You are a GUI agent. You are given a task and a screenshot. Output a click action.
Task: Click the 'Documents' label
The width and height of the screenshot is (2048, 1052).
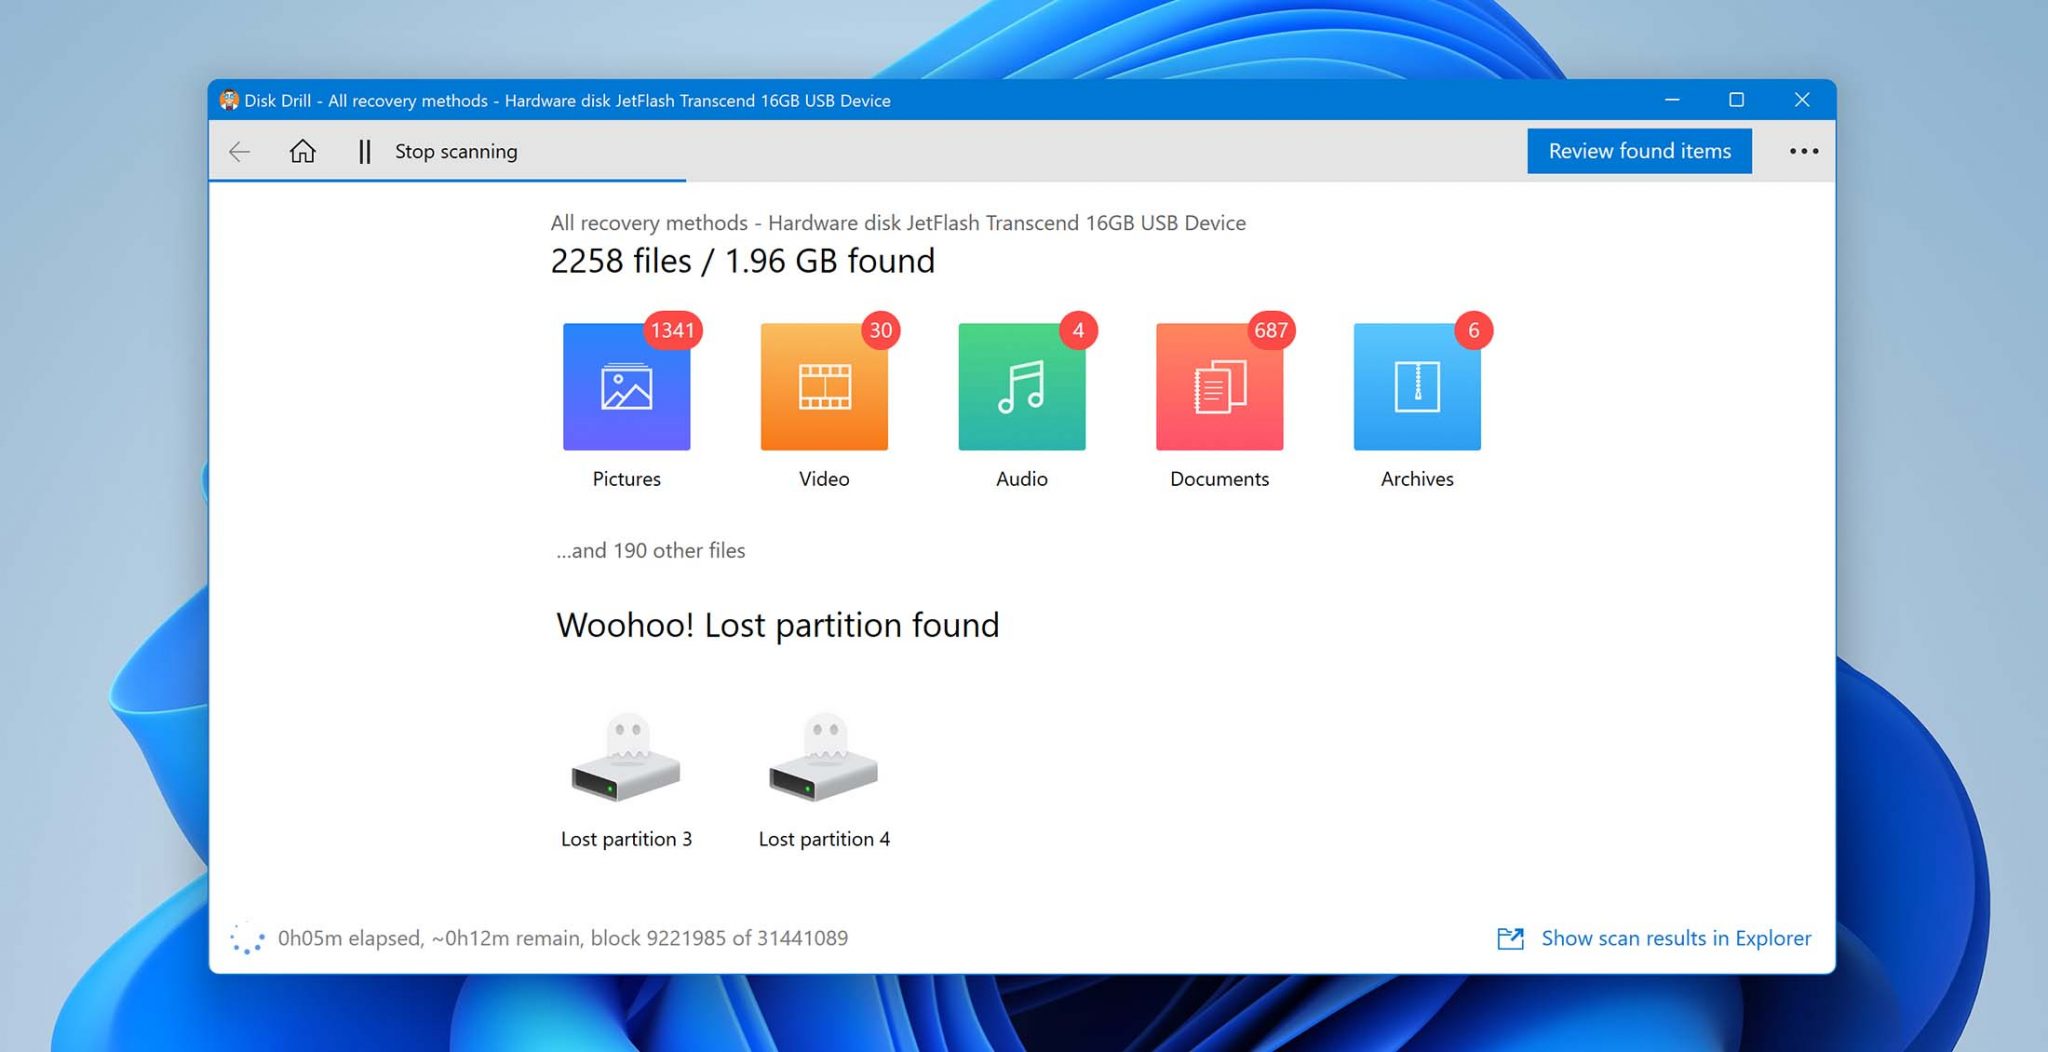(1219, 479)
